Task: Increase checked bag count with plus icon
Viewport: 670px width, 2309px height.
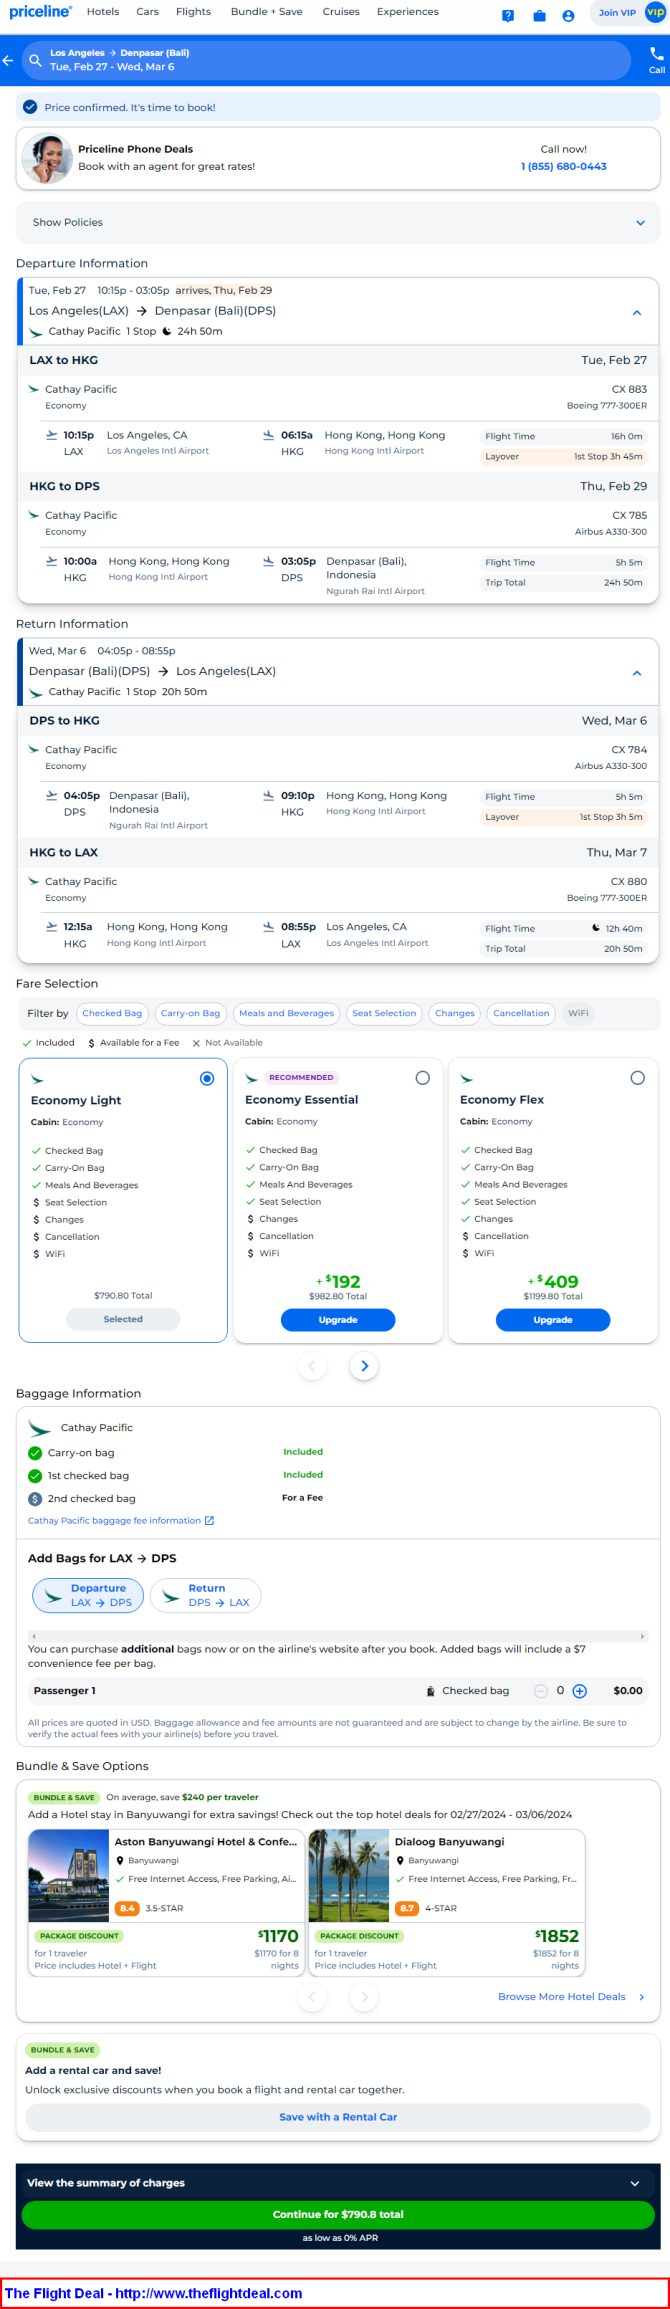Action: 580,1691
